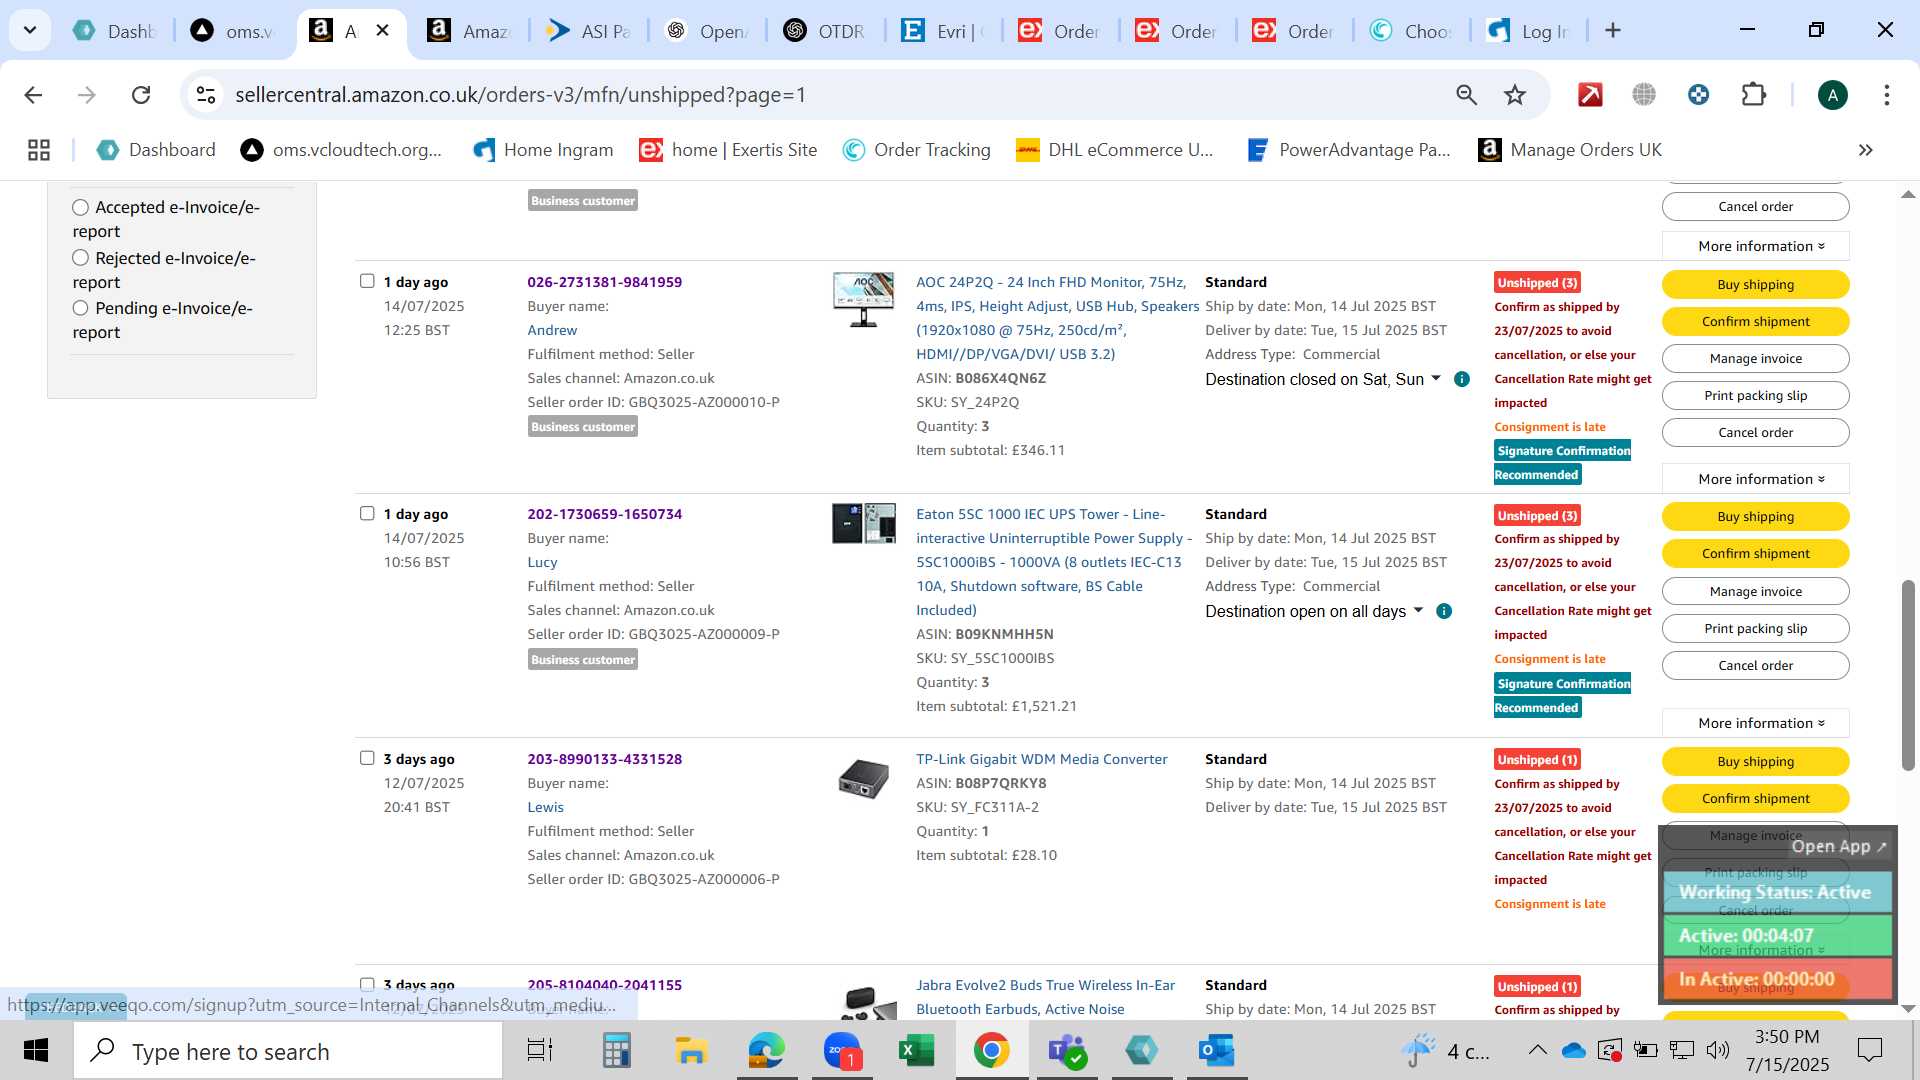Select Rejected e-Invoice/e-report radio button

click(x=81, y=258)
